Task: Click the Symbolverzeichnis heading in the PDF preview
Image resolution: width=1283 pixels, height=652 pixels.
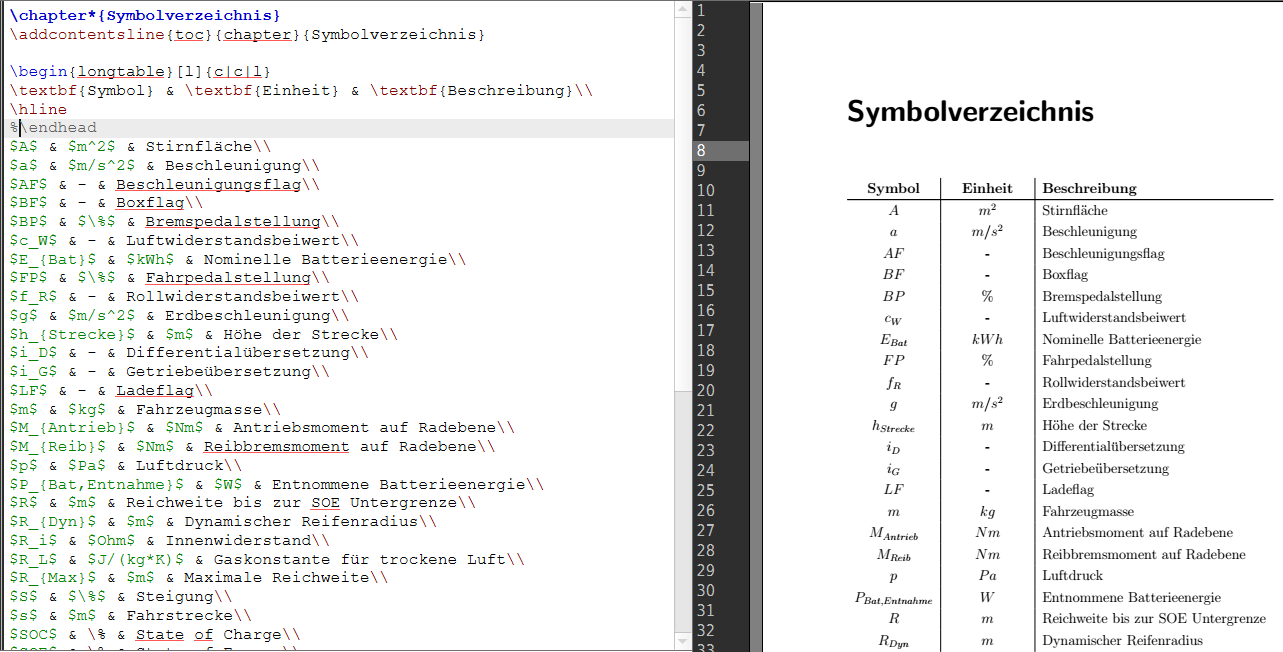Action: click(970, 111)
